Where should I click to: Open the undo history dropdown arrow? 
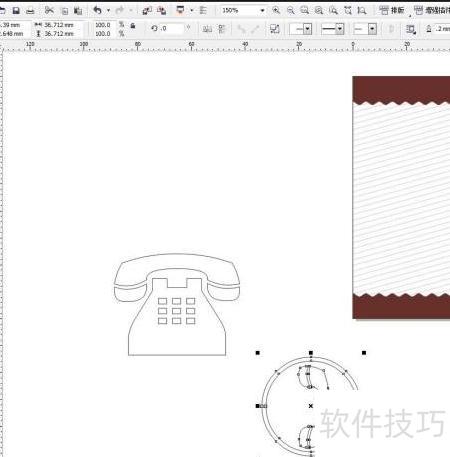coord(108,11)
